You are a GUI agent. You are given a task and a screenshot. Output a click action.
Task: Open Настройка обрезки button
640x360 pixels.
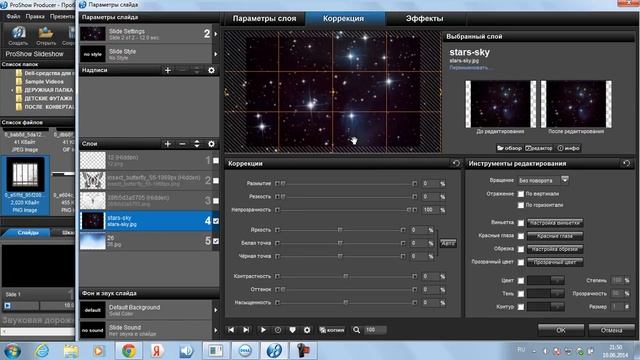tap(555, 249)
